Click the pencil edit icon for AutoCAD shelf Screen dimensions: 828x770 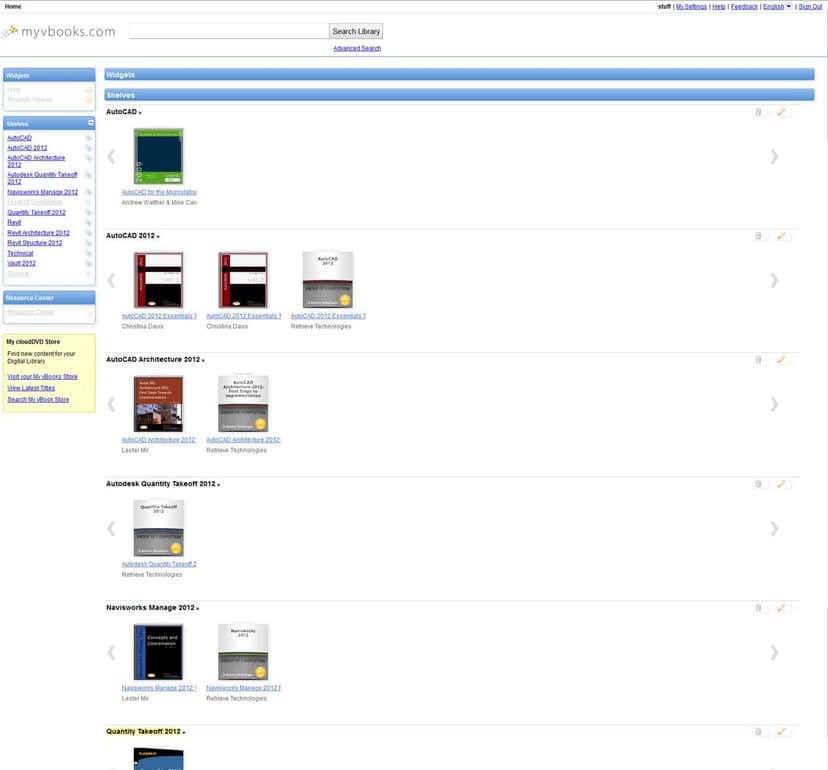(x=781, y=112)
